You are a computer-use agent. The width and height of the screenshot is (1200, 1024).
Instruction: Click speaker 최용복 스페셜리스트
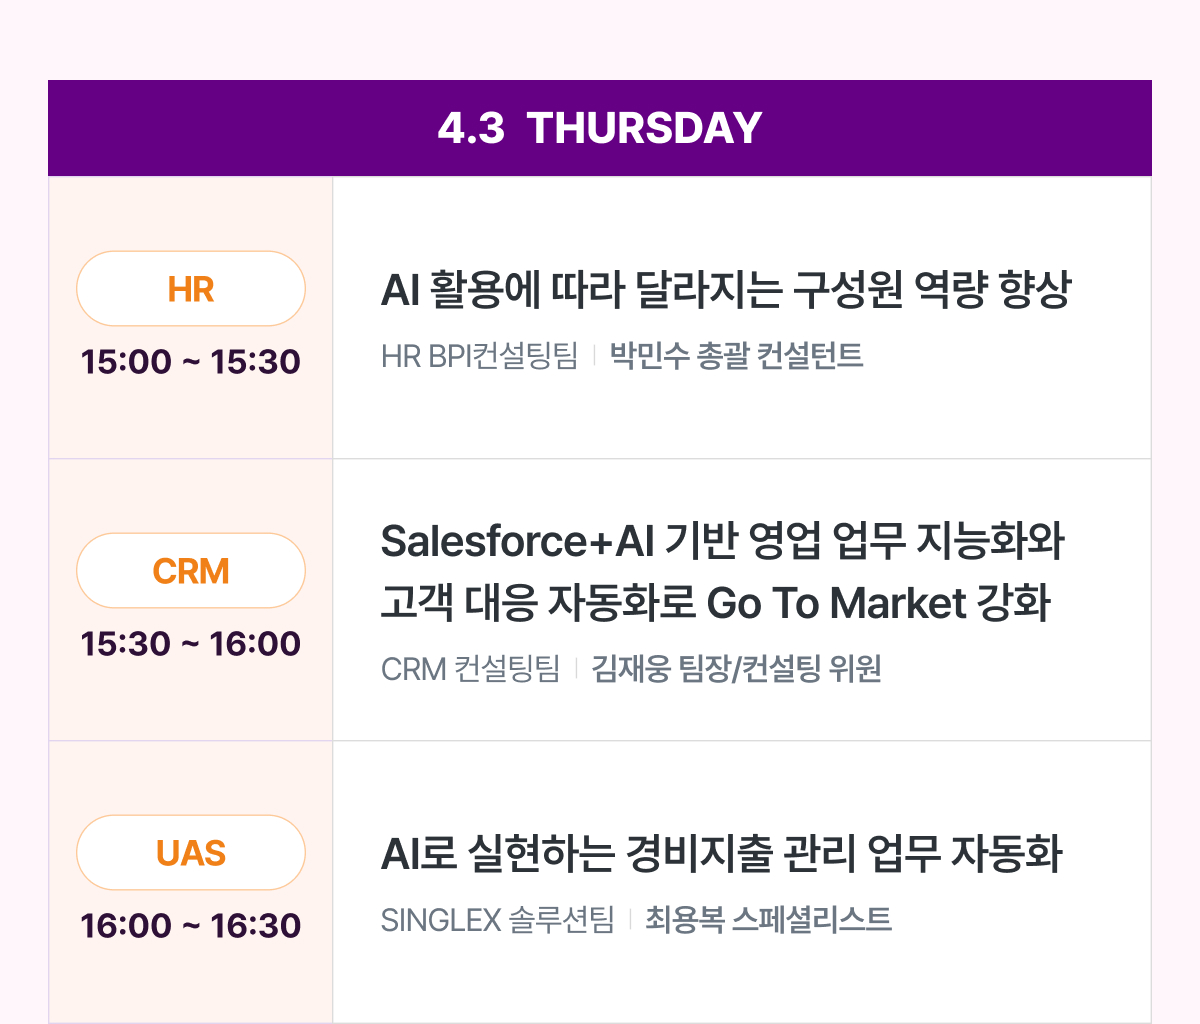click(x=769, y=919)
